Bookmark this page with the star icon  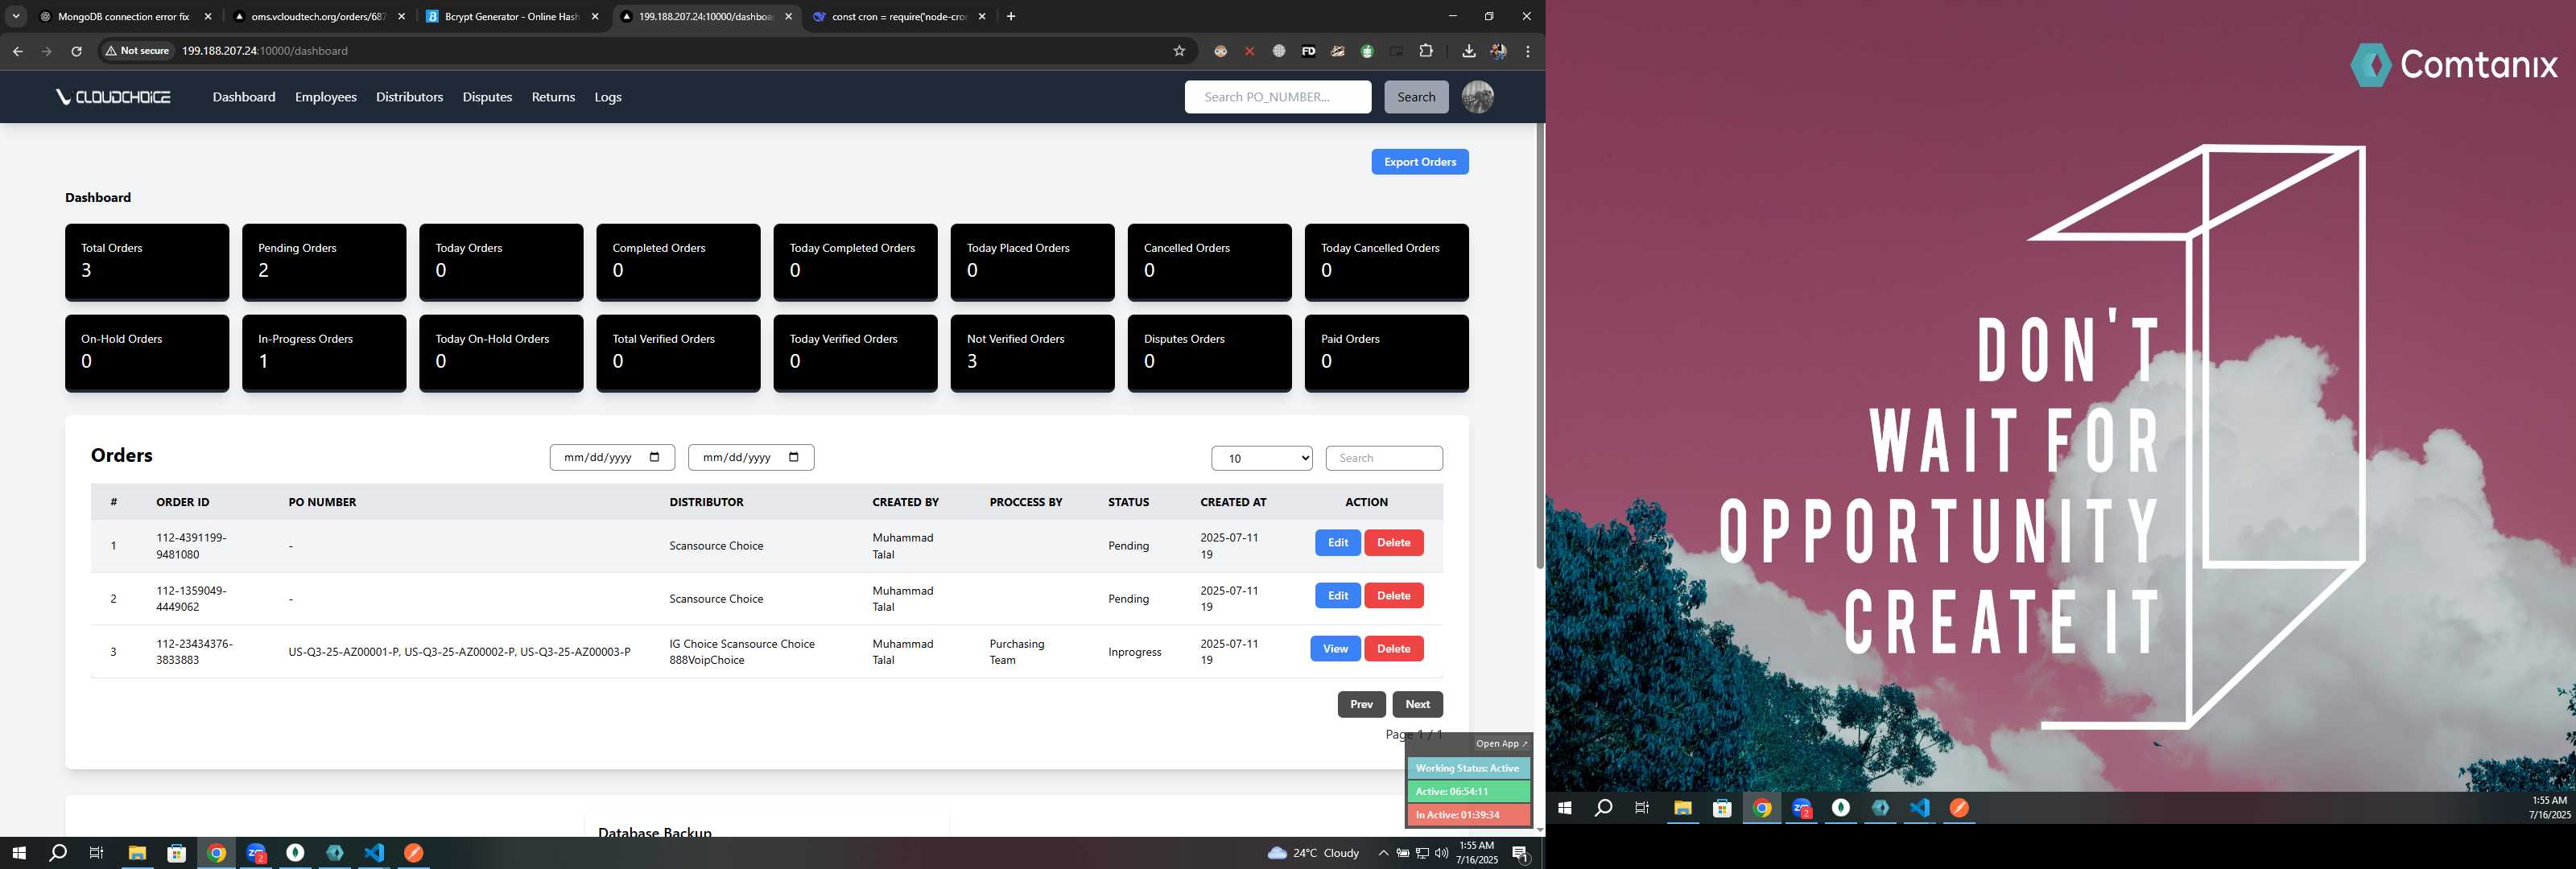pyautogui.click(x=1179, y=51)
